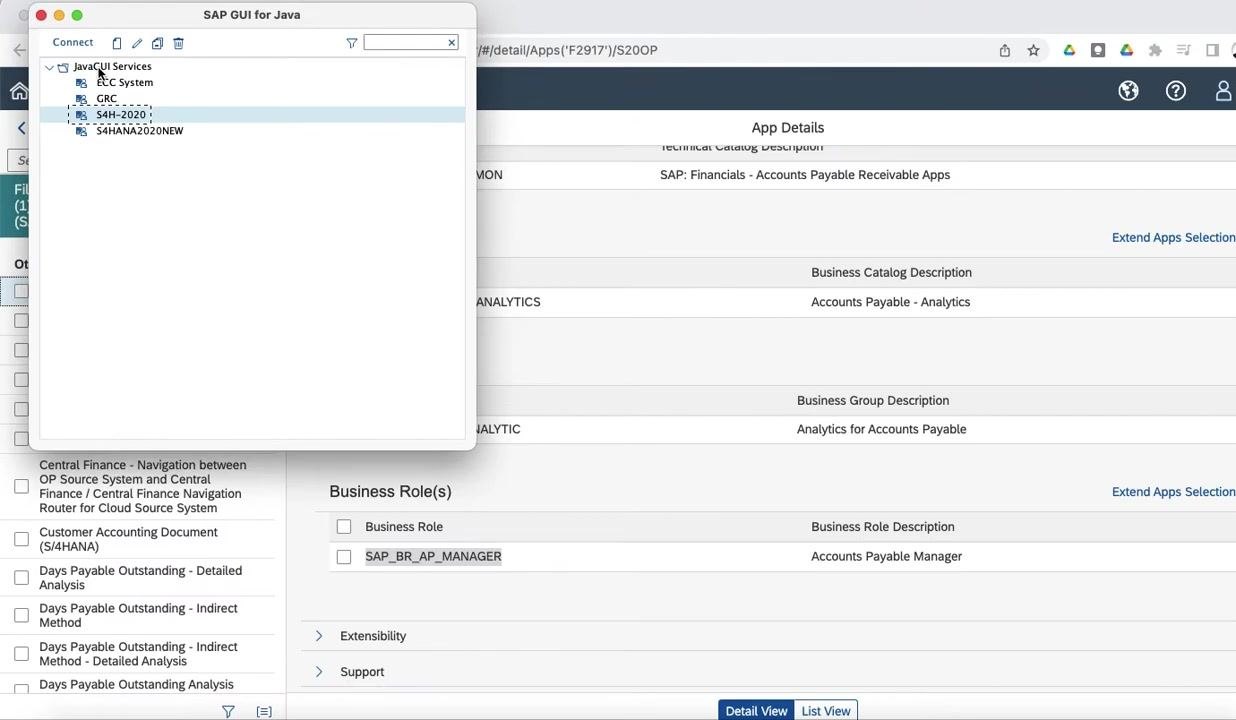Screen dimensions: 1236x720
Task: Select the S4H-2020 connection
Action: pyautogui.click(x=121, y=115)
